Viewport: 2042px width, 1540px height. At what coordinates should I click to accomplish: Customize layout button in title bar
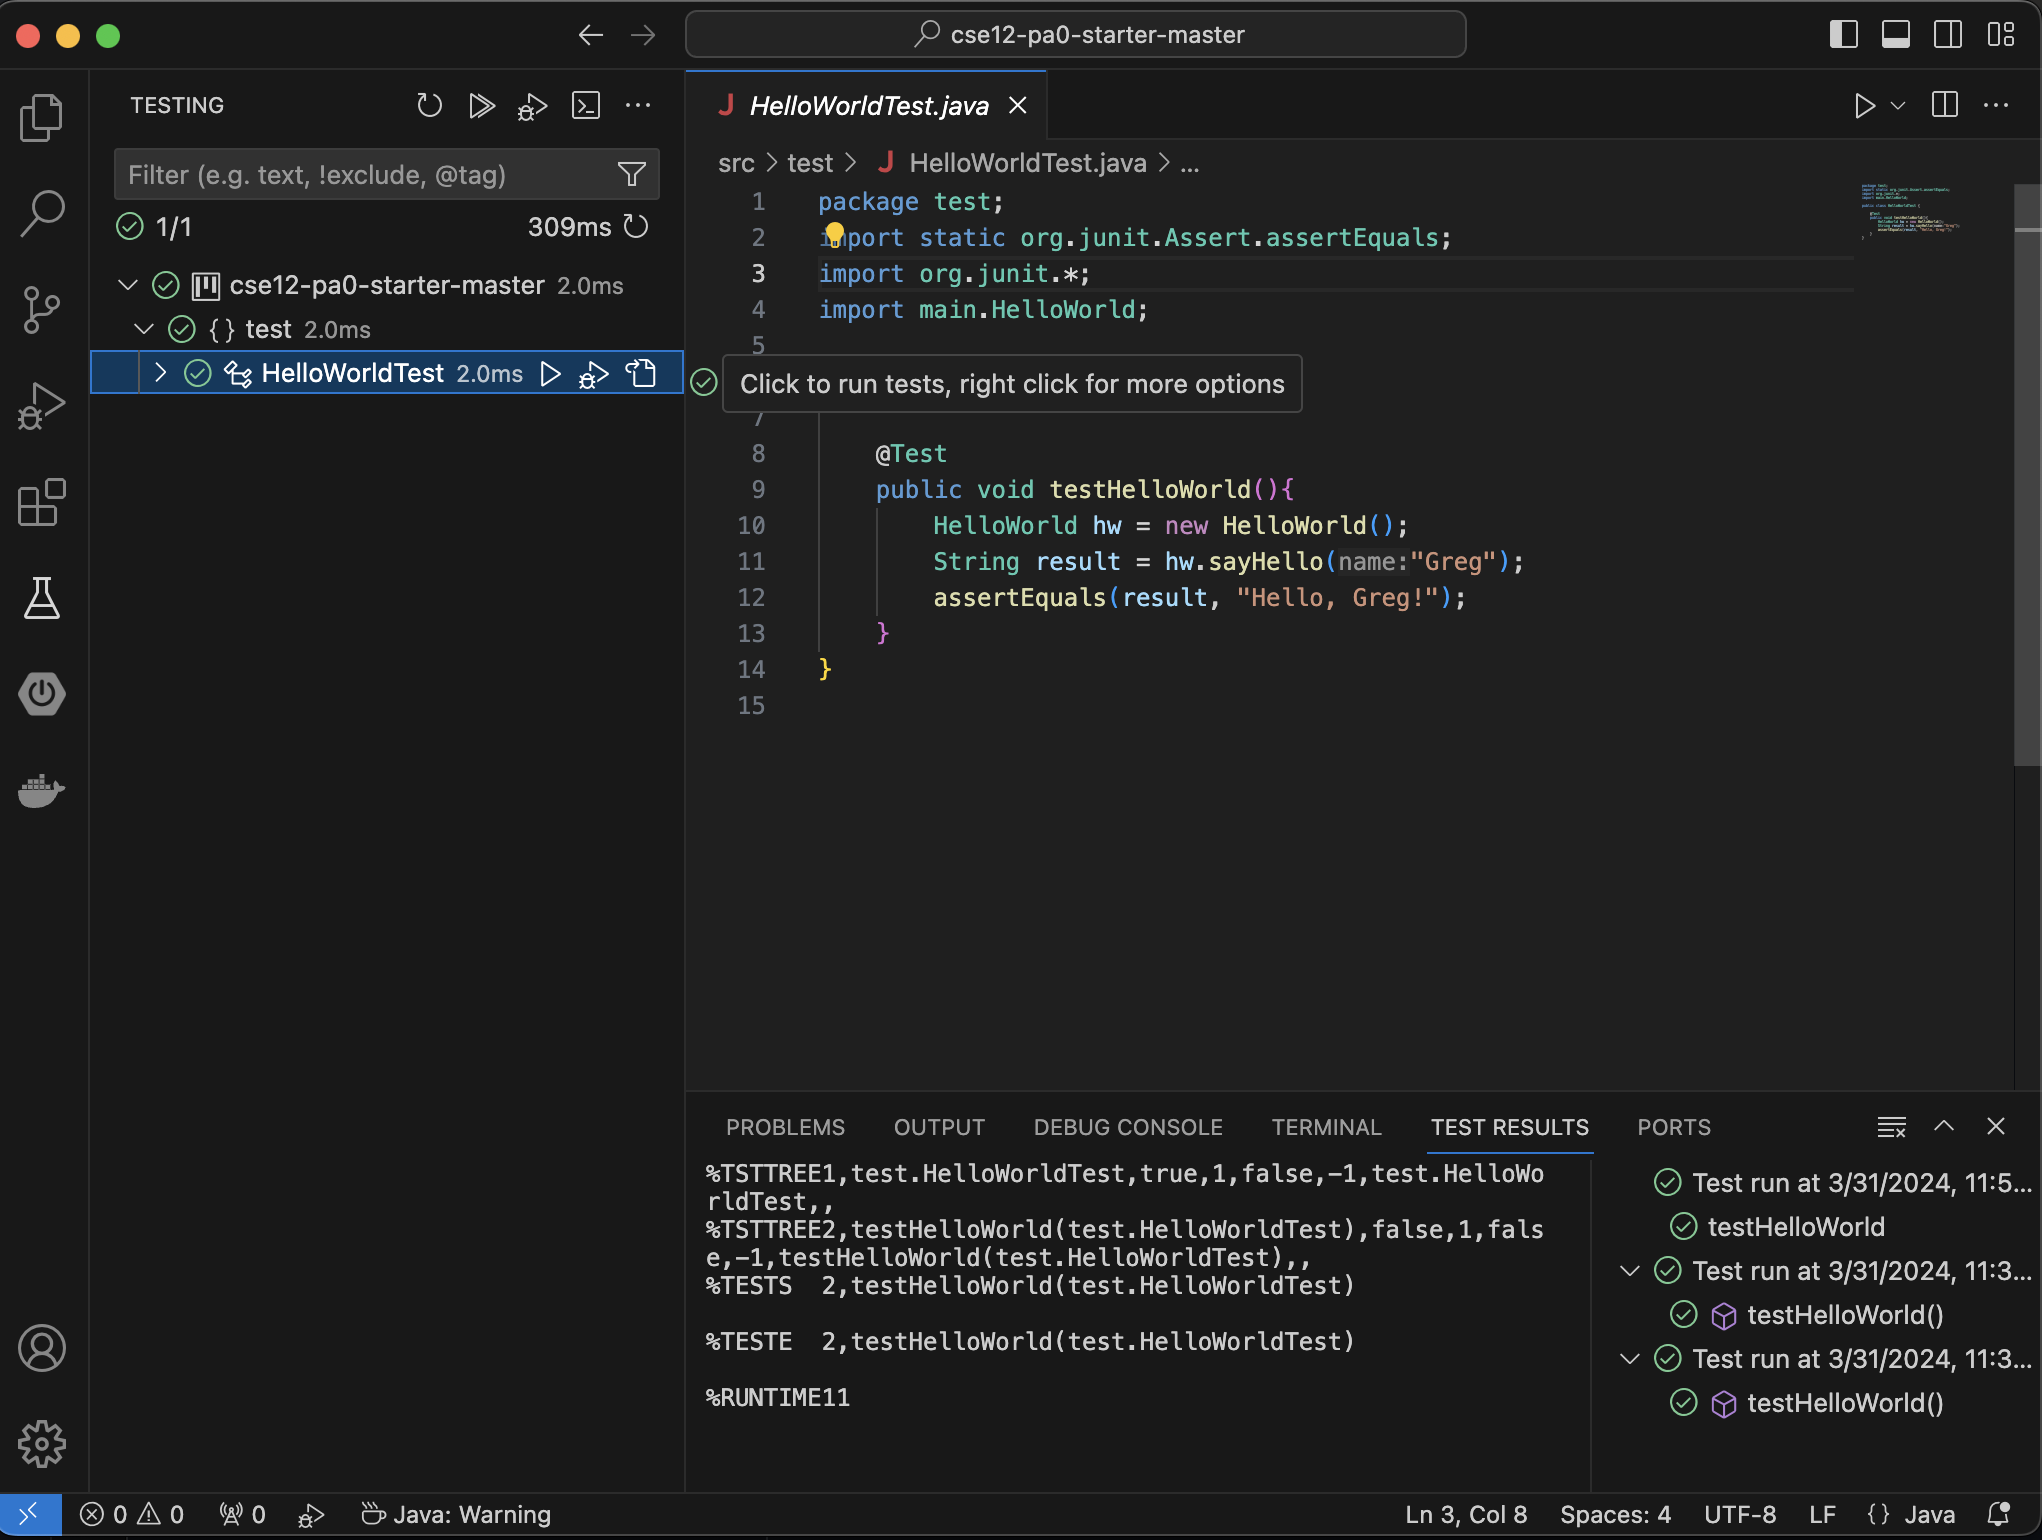pyautogui.click(x=2001, y=35)
